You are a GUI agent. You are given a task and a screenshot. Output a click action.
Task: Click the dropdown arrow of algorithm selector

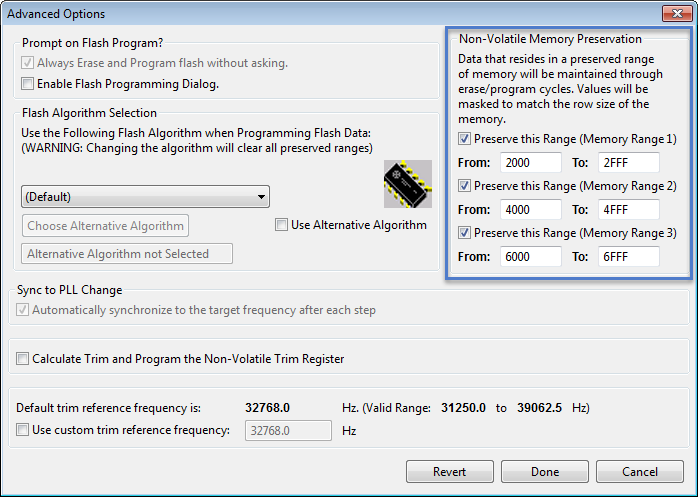point(261,197)
